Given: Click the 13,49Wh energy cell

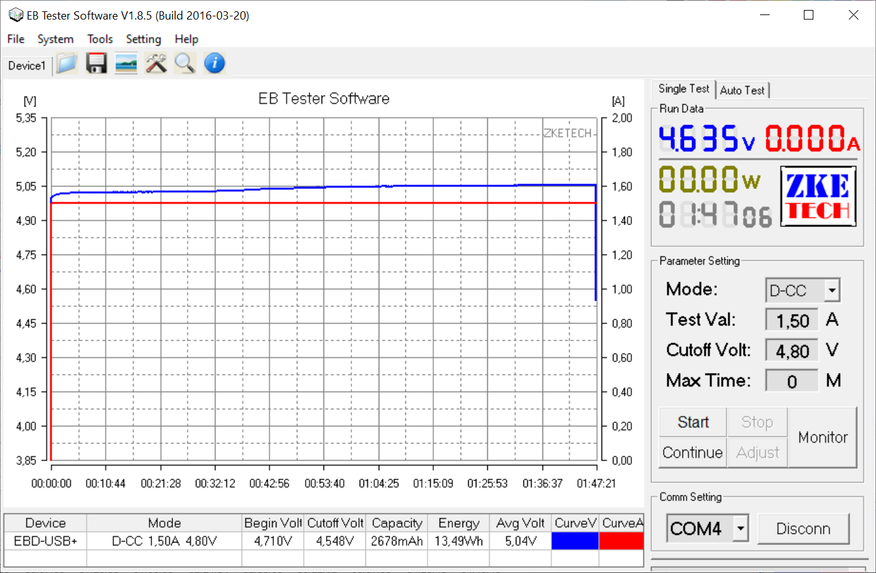Looking at the screenshot, I should tap(459, 541).
